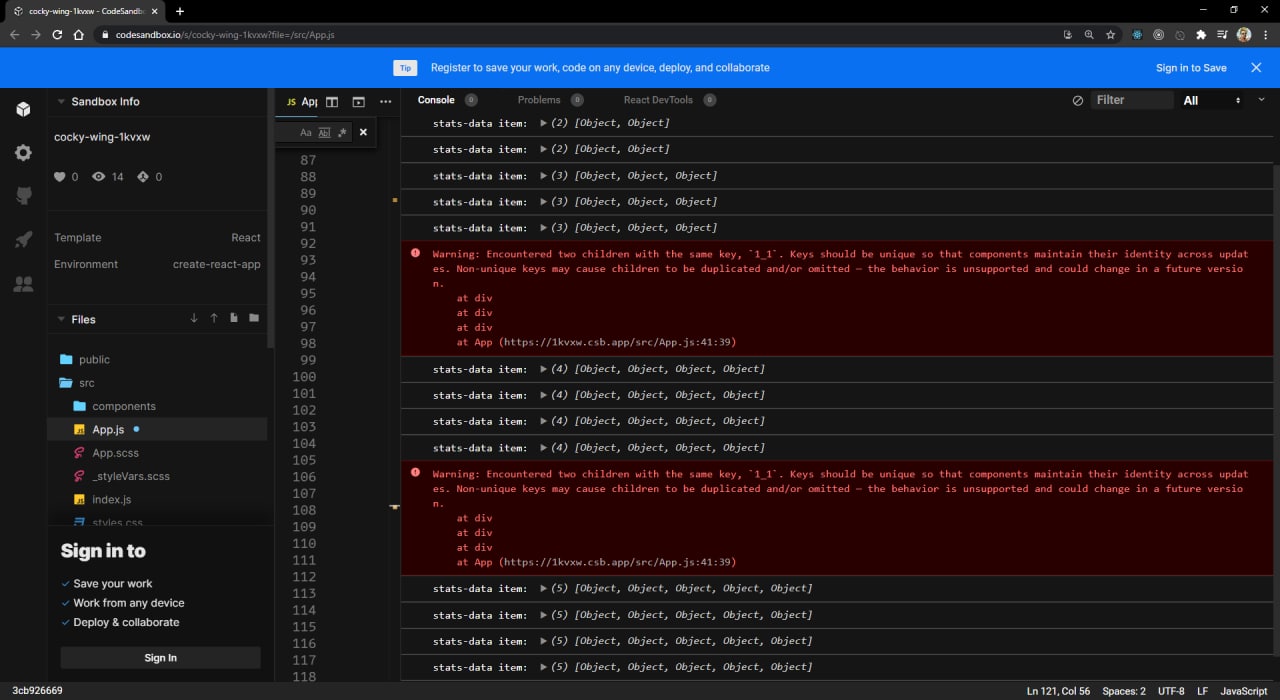Click the React DevTools browser extension icon

pos(1137,34)
